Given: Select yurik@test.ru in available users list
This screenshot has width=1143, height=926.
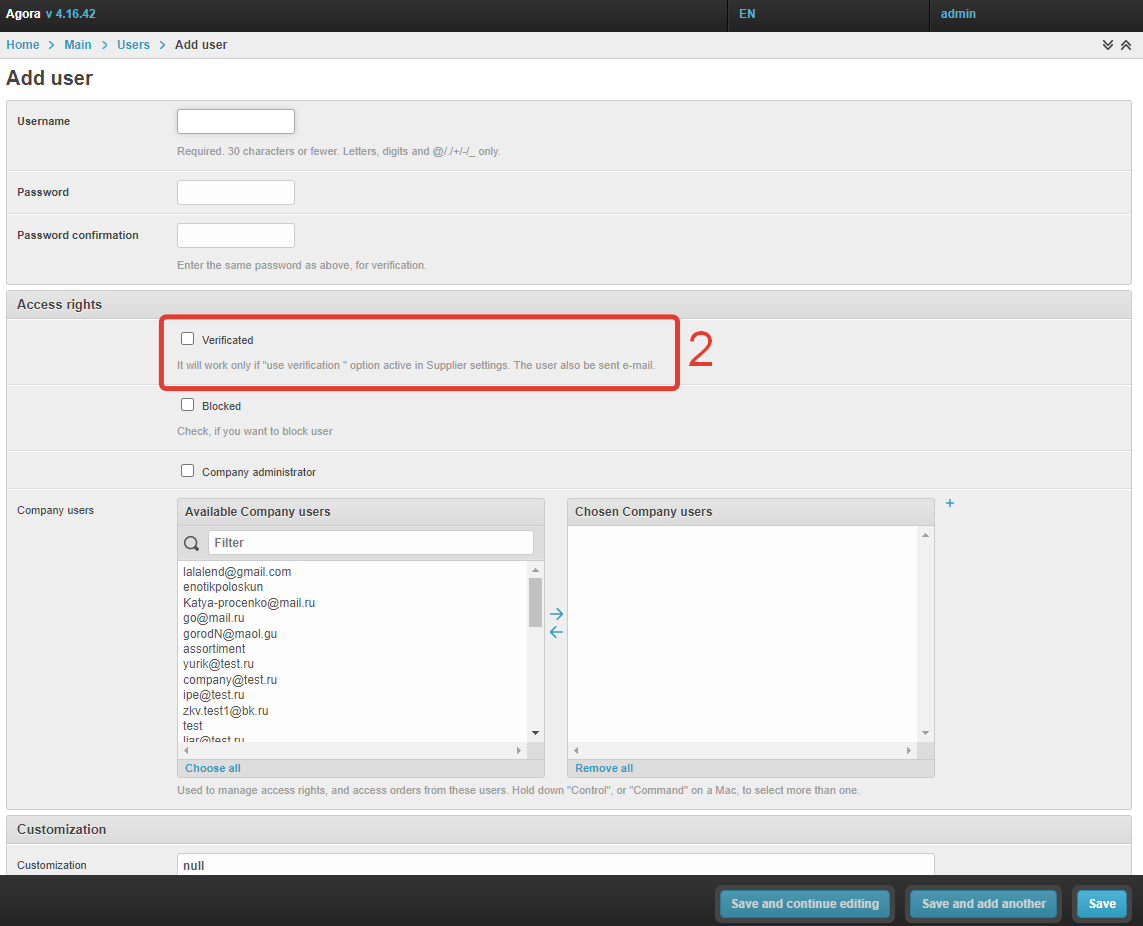Looking at the screenshot, I should pyautogui.click(x=218, y=664).
